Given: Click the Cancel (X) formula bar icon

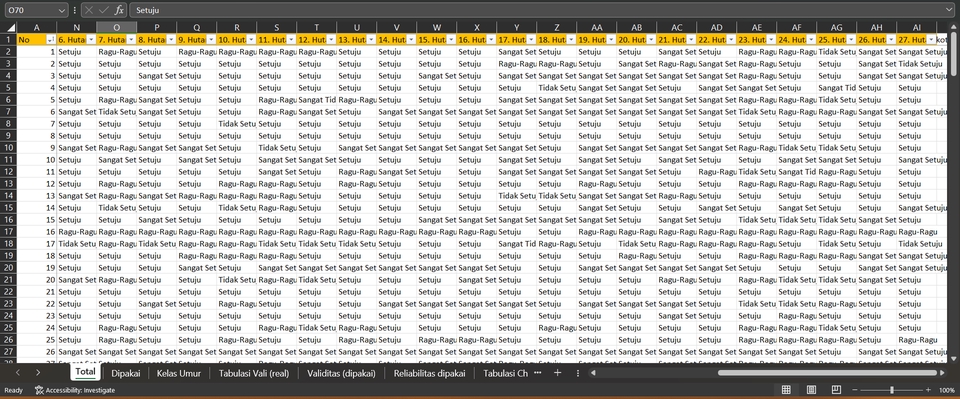Looking at the screenshot, I should (89, 10).
